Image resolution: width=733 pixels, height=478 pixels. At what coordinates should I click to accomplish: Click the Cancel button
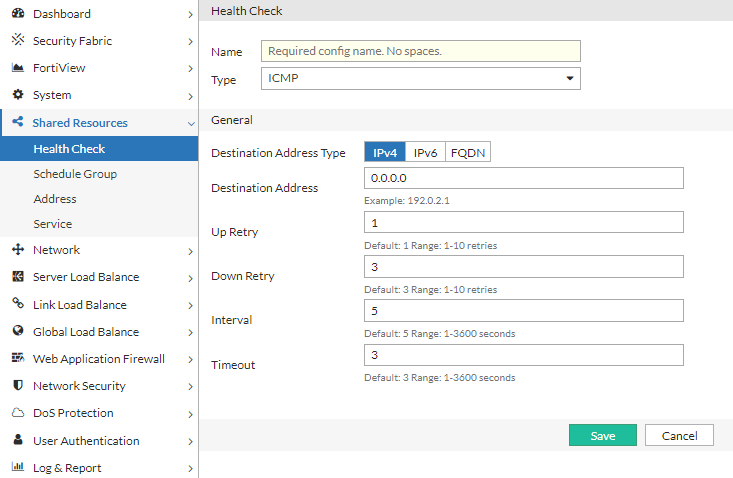[679, 436]
